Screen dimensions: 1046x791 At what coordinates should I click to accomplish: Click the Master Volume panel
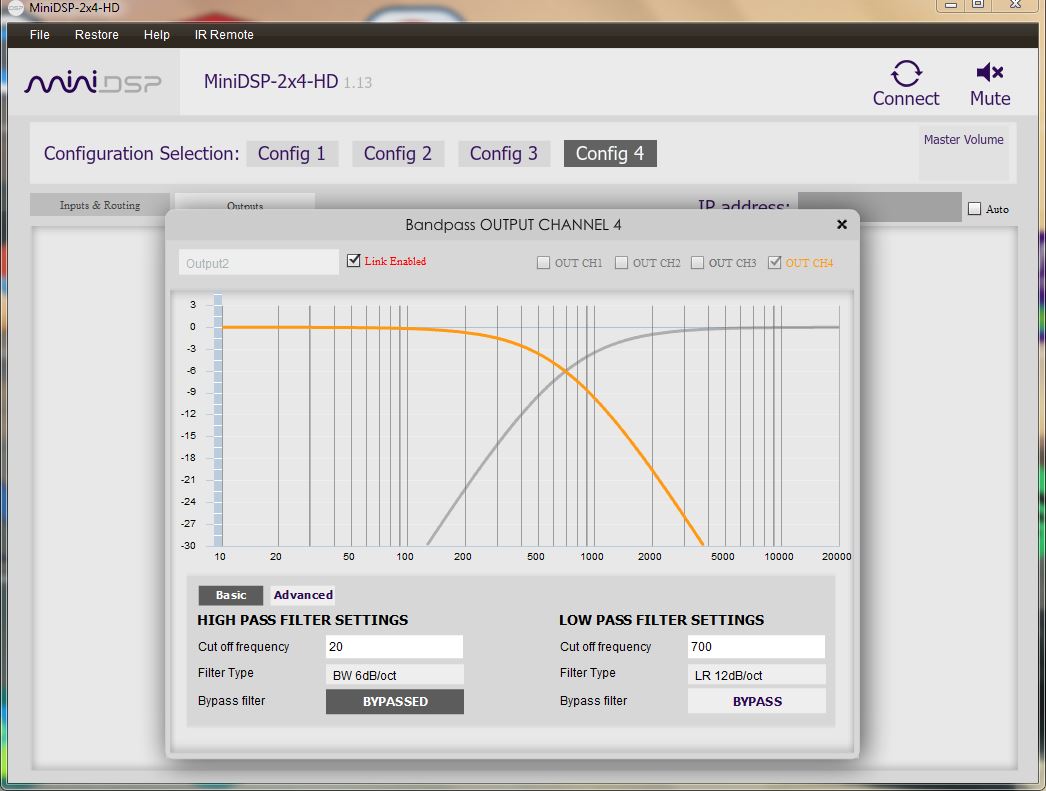pyautogui.click(x=963, y=152)
